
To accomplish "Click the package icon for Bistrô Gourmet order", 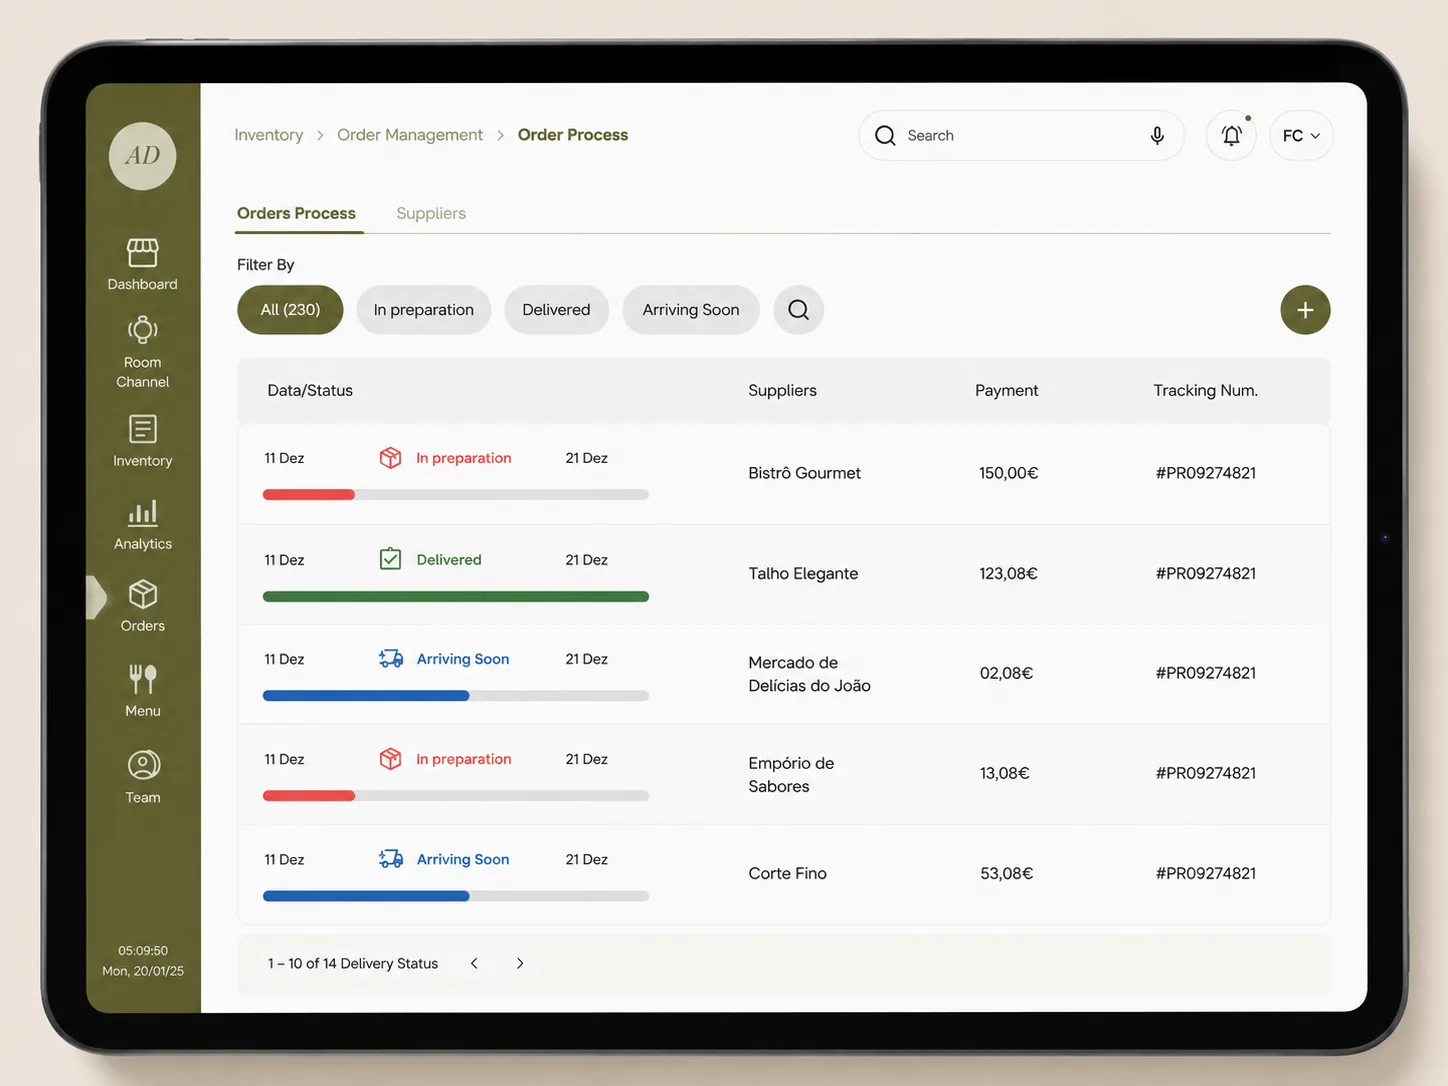I will 390,458.
